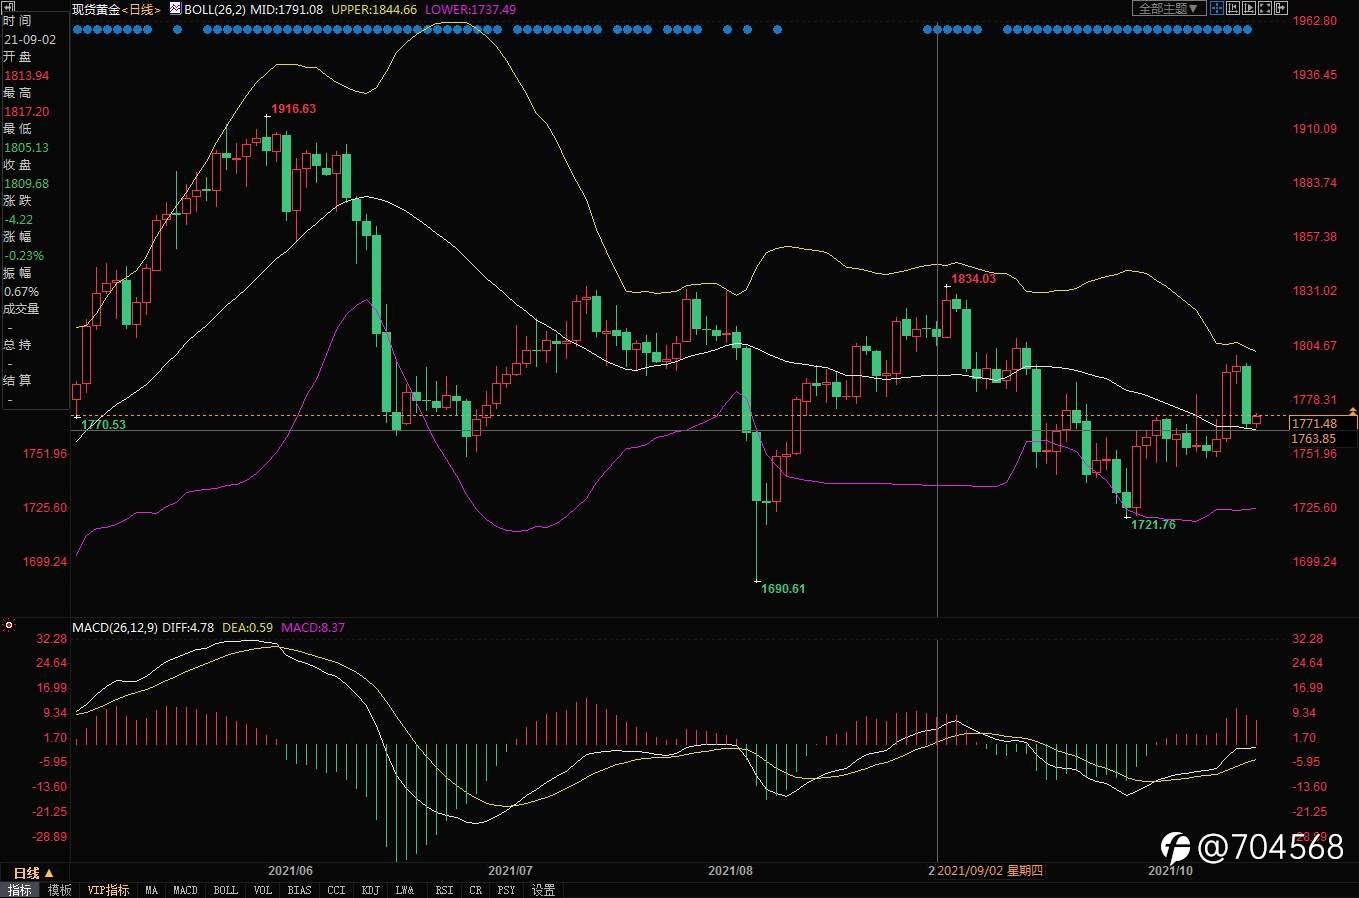Click the 振幅 value 0.67%

(x=21, y=292)
